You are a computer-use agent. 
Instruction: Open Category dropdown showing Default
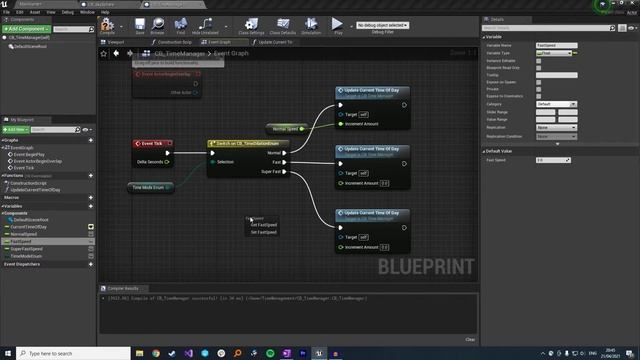coord(556,104)
